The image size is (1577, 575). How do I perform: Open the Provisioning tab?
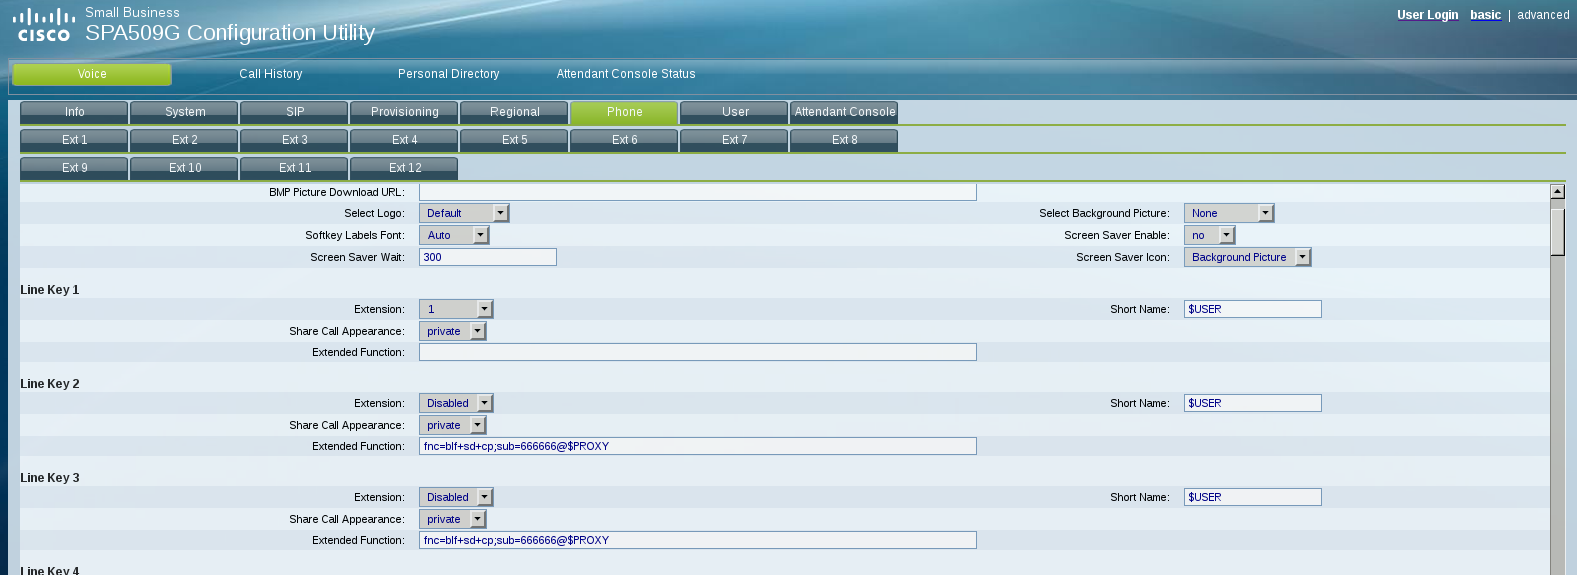(404, 112)
